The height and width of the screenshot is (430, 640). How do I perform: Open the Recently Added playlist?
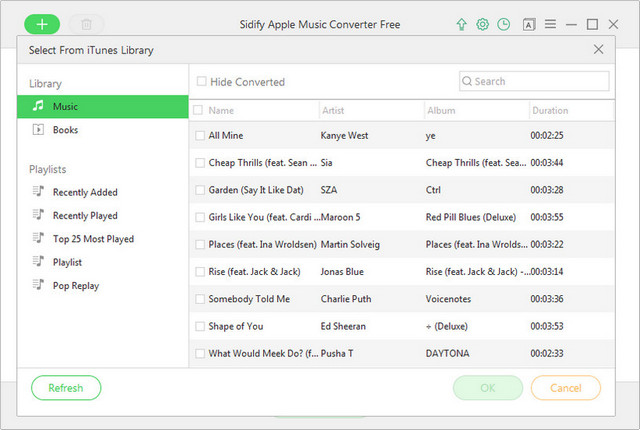pos(85,192)
